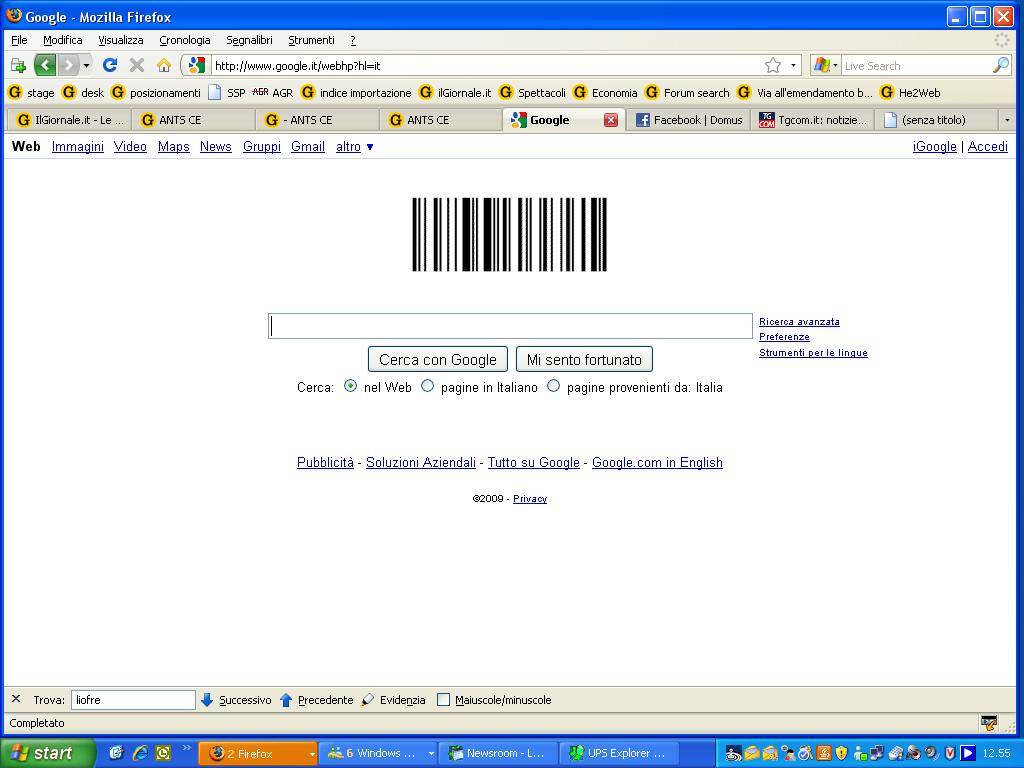Go to Home via house icon
This screenshot has width=1024, height=768.
[163, 65]
